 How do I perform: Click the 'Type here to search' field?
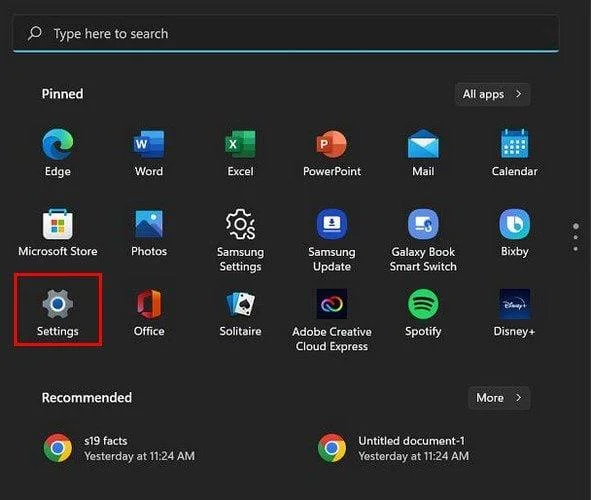286,34
